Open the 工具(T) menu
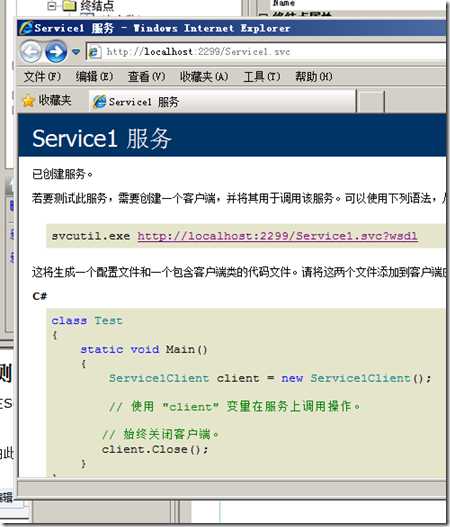Screen dimensions: 450x527 (x=262, y=77)
